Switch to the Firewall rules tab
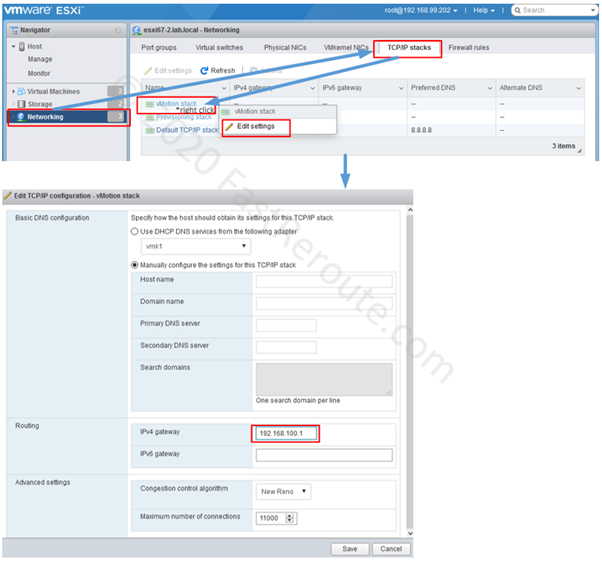602x562 pixels. click(469, 48)
